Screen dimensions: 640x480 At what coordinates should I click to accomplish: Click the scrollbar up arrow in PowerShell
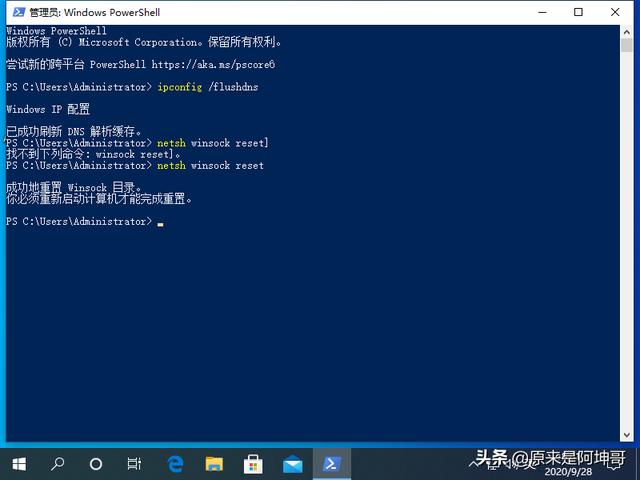(627, 31)
